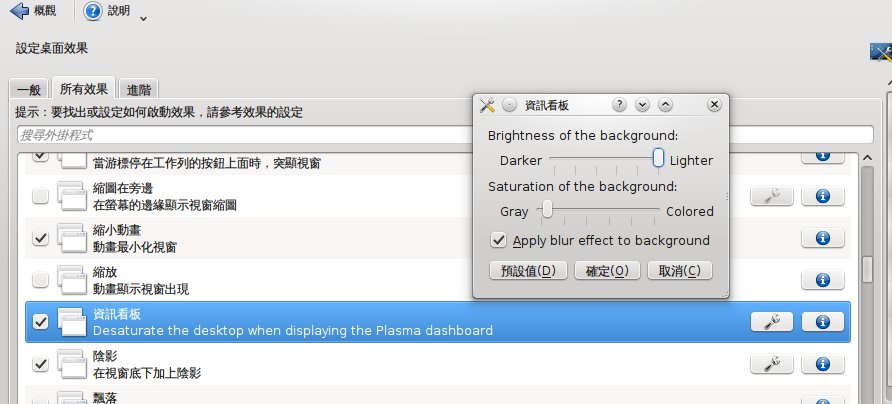Screen dimensions: 892x404
Task: Click the 預設值(D) defaults button
Action: (528, 270)
